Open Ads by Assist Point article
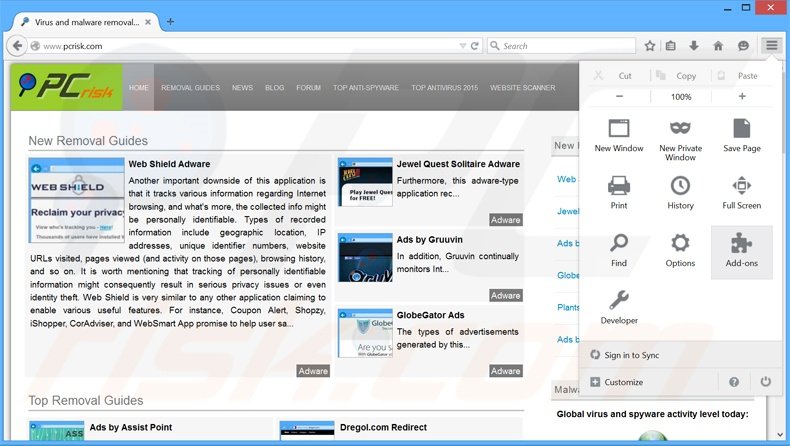Screen dimensions: 790x446 point(131,427)
